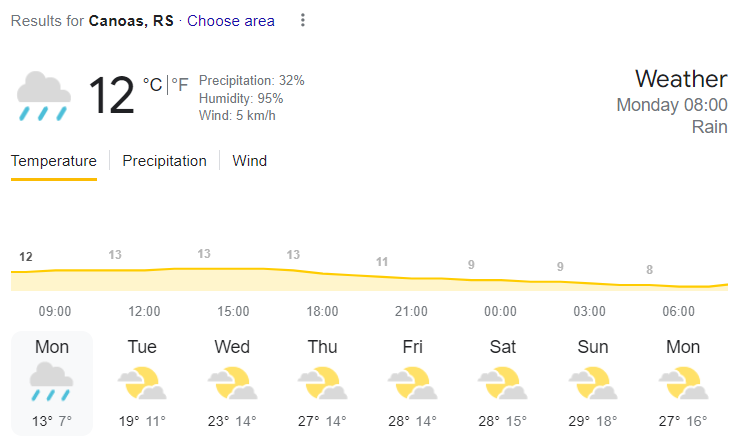Select Thursday partly cloudy icon
The height and width of the screenshot is (438, 733).
click(323, 383)
